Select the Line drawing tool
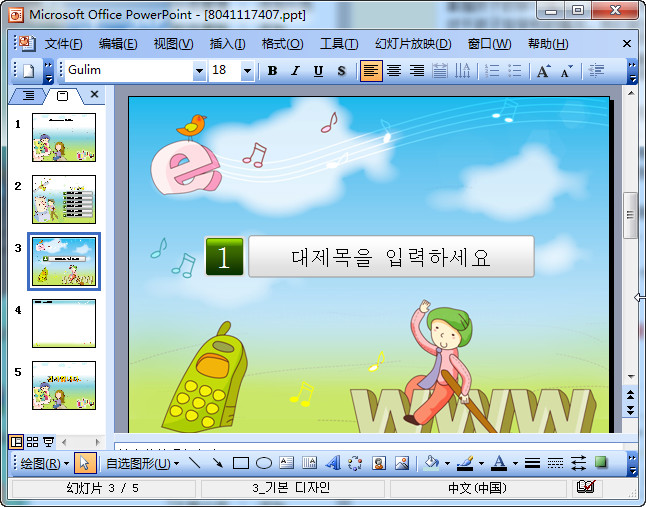646x507 pixels. tap(194, 463)
